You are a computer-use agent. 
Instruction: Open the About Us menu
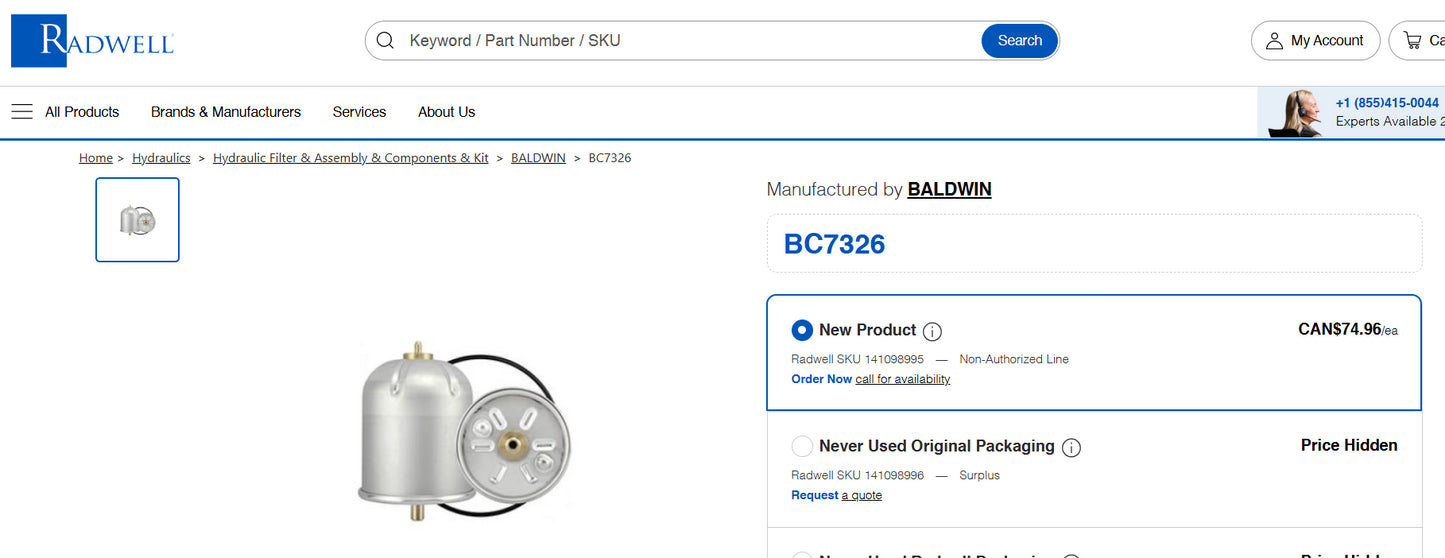coord(446,112)
